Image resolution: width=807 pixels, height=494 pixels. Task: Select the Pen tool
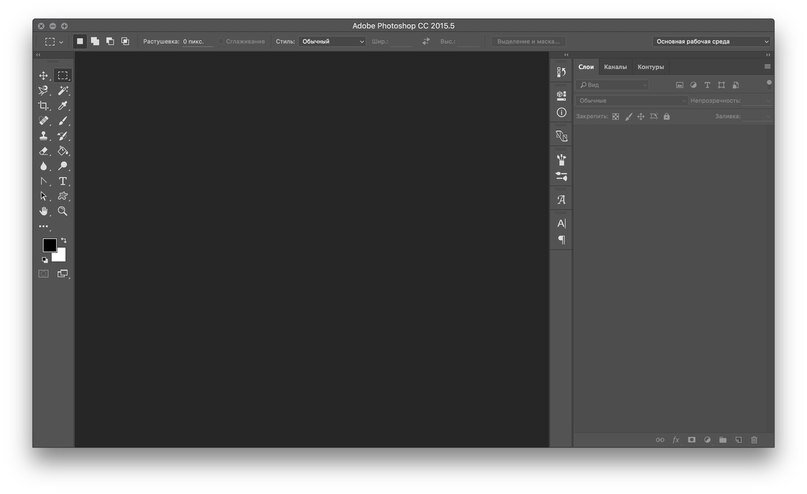pyautogui.click(x=43, y=181)
